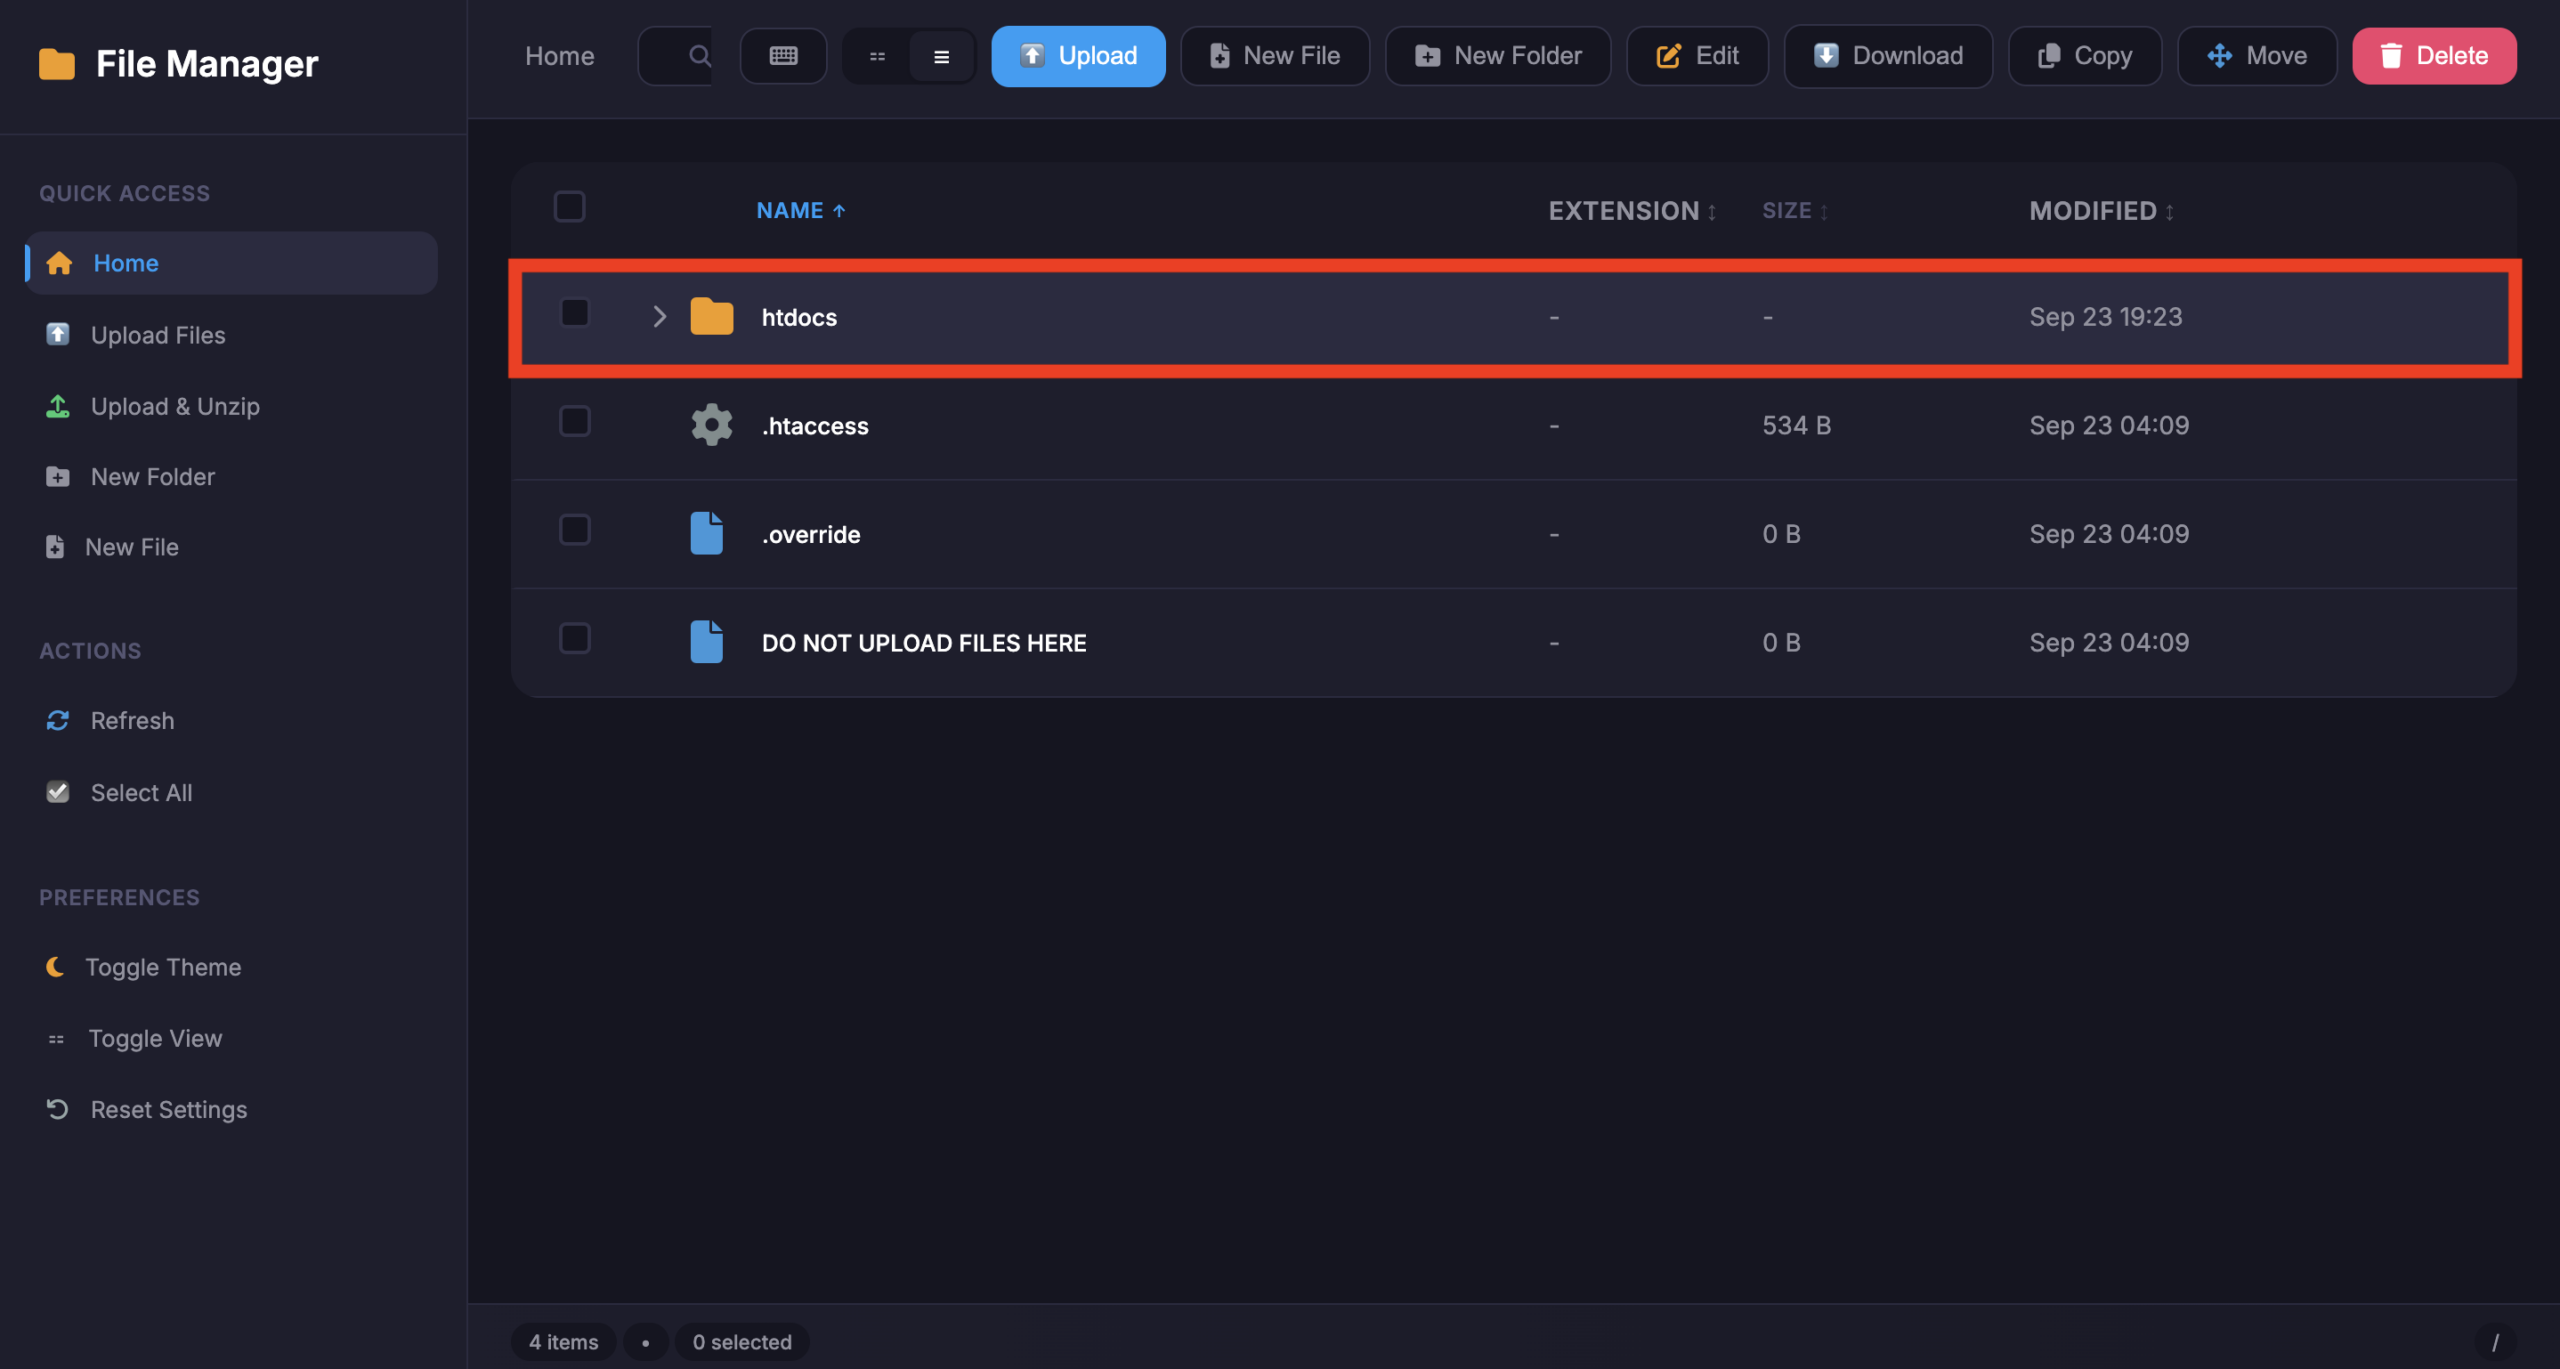Click the upload arrow icon beside Upload Files
The width and height of the screenshot is (2560, 1369).
(58, 334)
